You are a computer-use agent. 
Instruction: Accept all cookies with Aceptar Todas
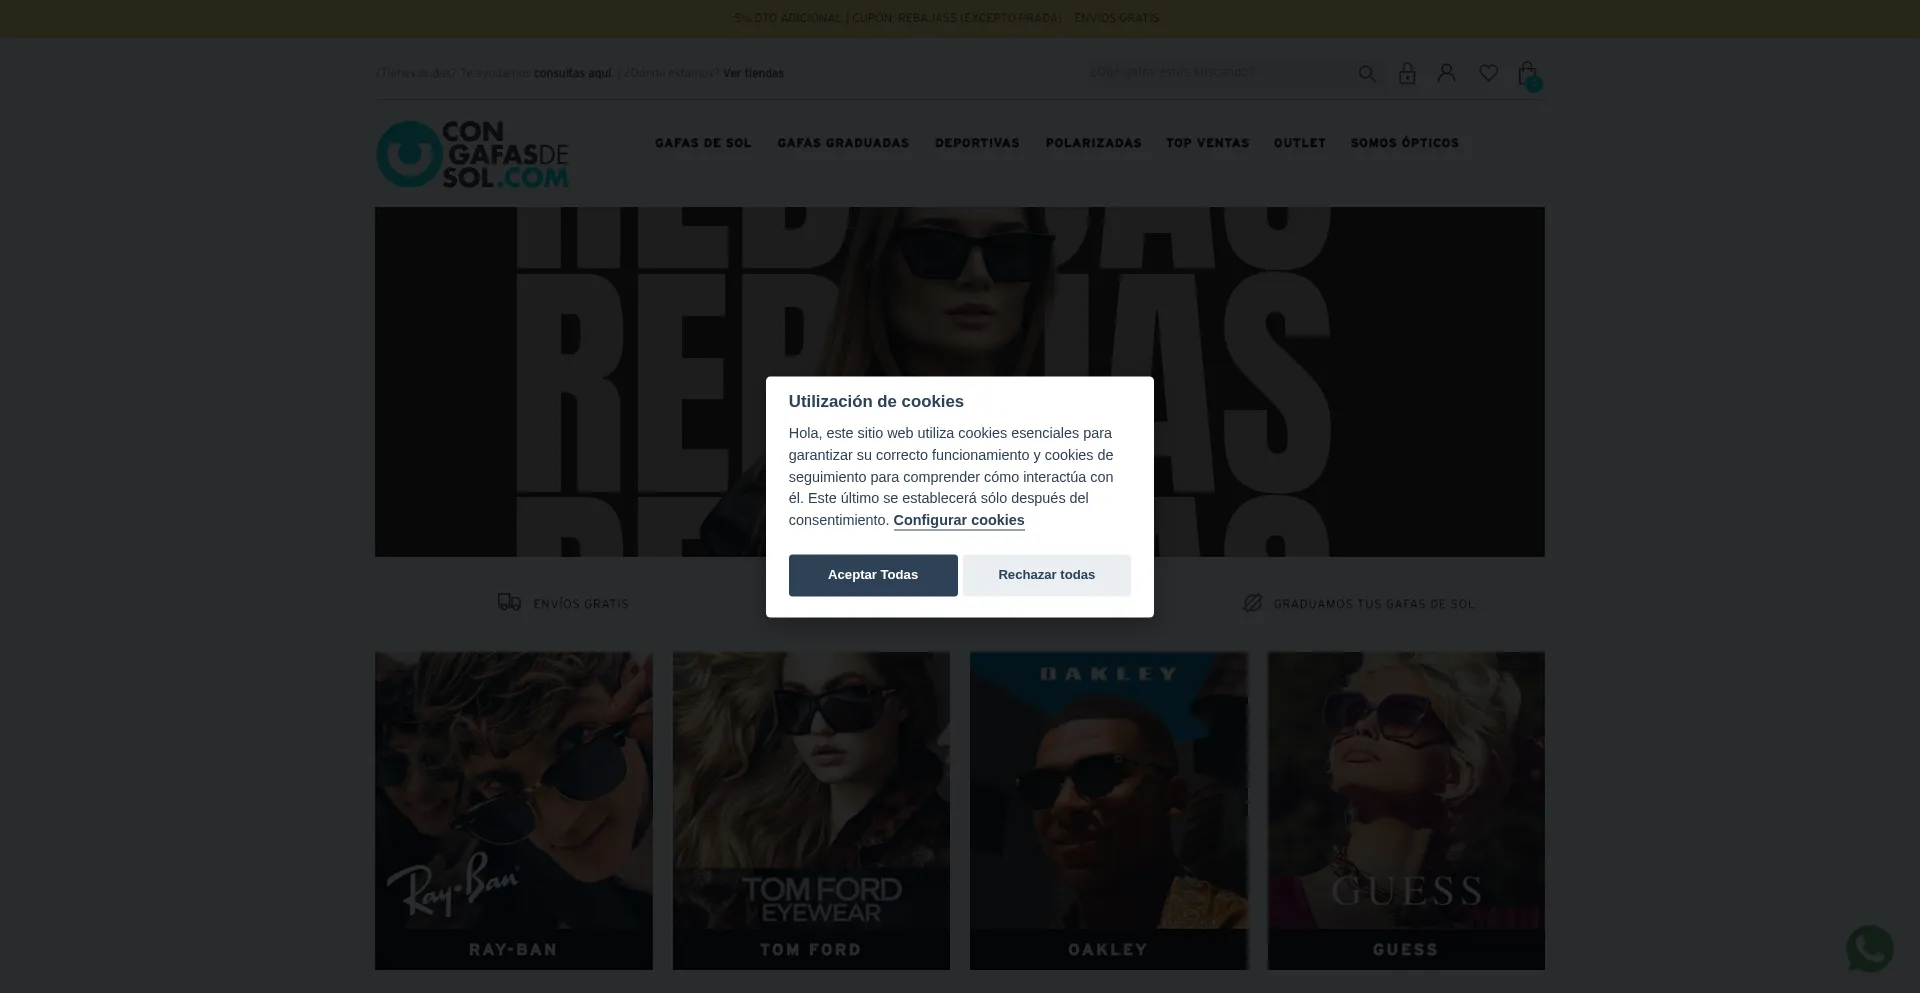[x=872, y=575]
